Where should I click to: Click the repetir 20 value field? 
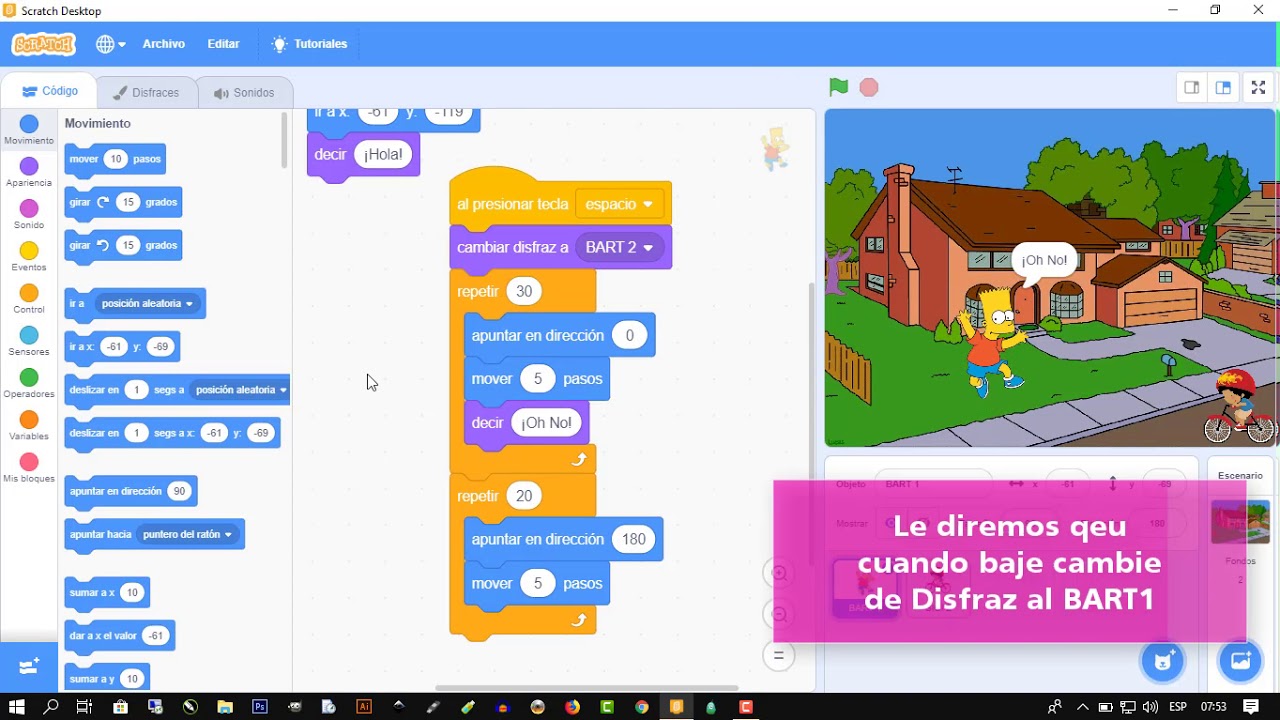point(524,496)
